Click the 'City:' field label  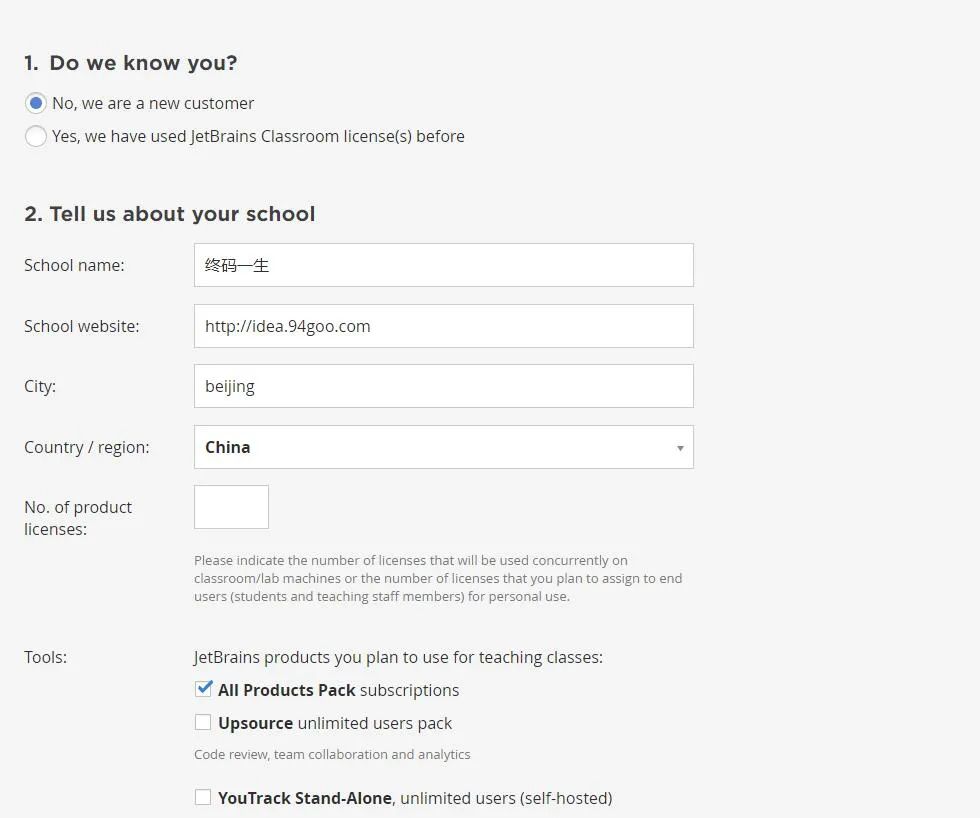click(40, 386)
